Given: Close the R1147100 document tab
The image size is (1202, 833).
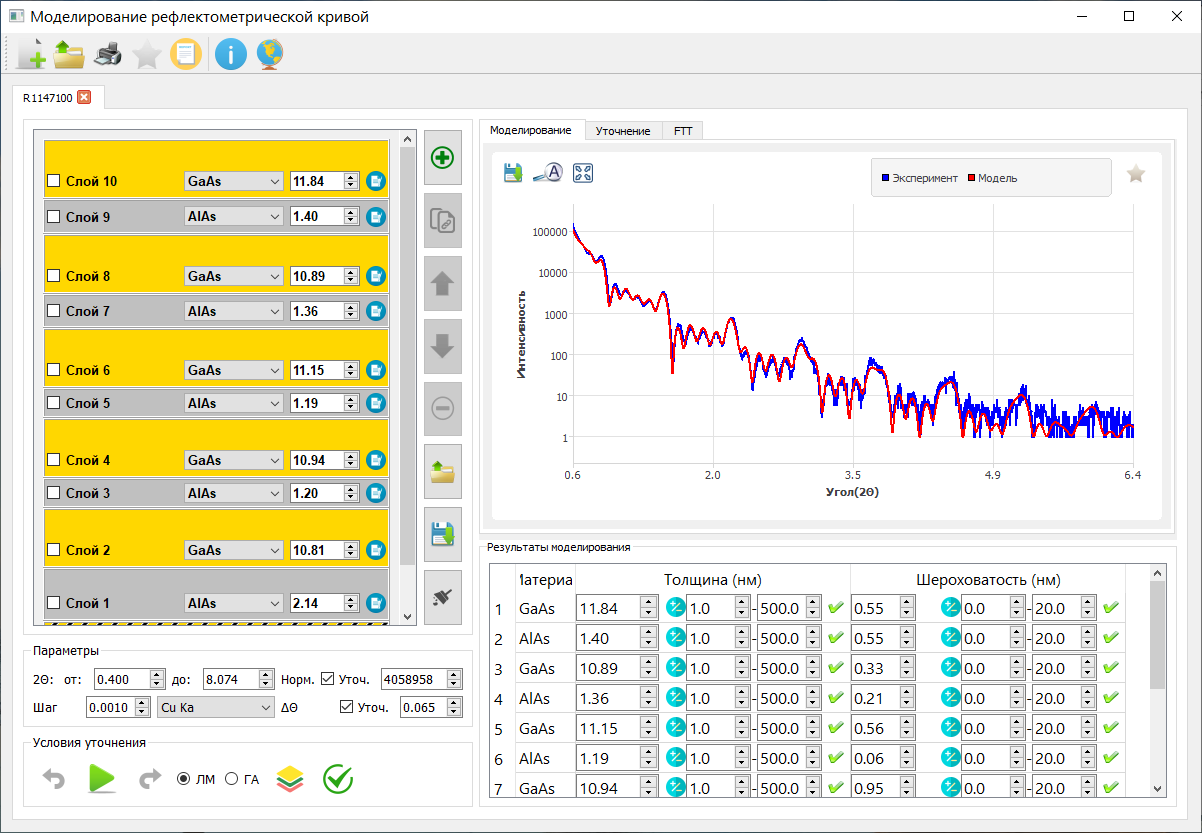Looking at the screenshot, I should (x=84, y=97).
